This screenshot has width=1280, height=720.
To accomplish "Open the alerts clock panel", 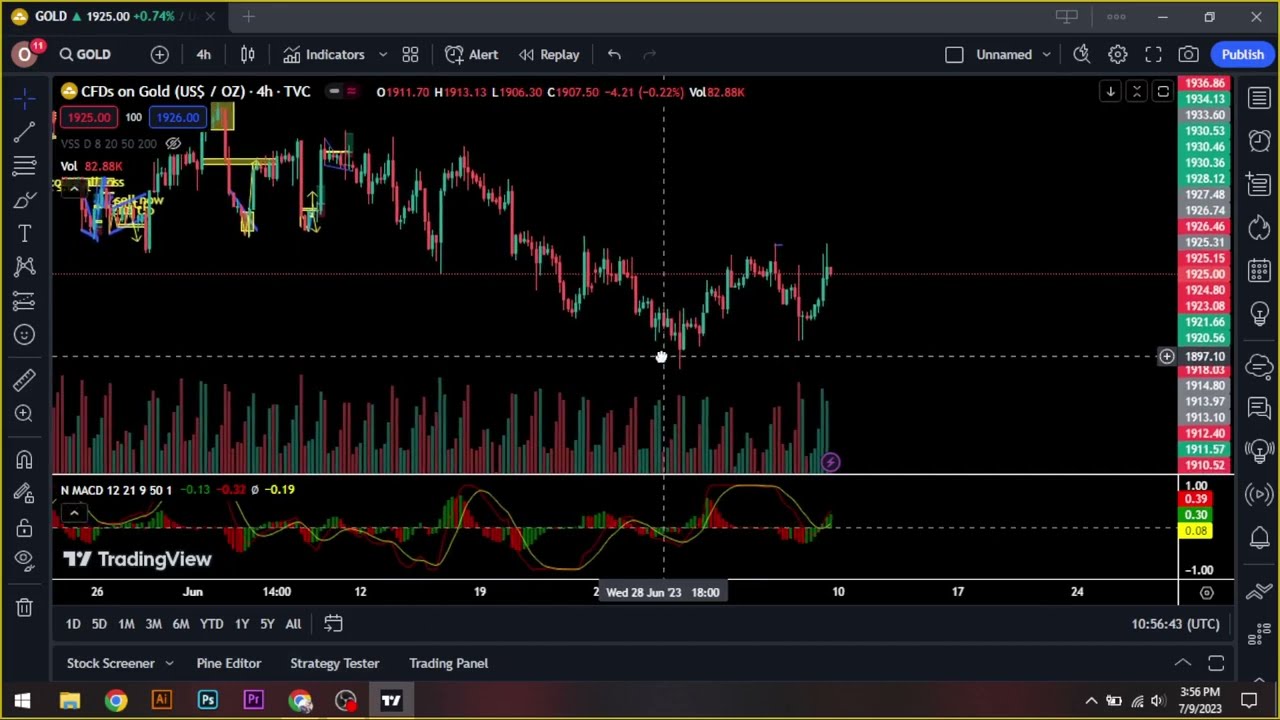I will point(1259,141).
